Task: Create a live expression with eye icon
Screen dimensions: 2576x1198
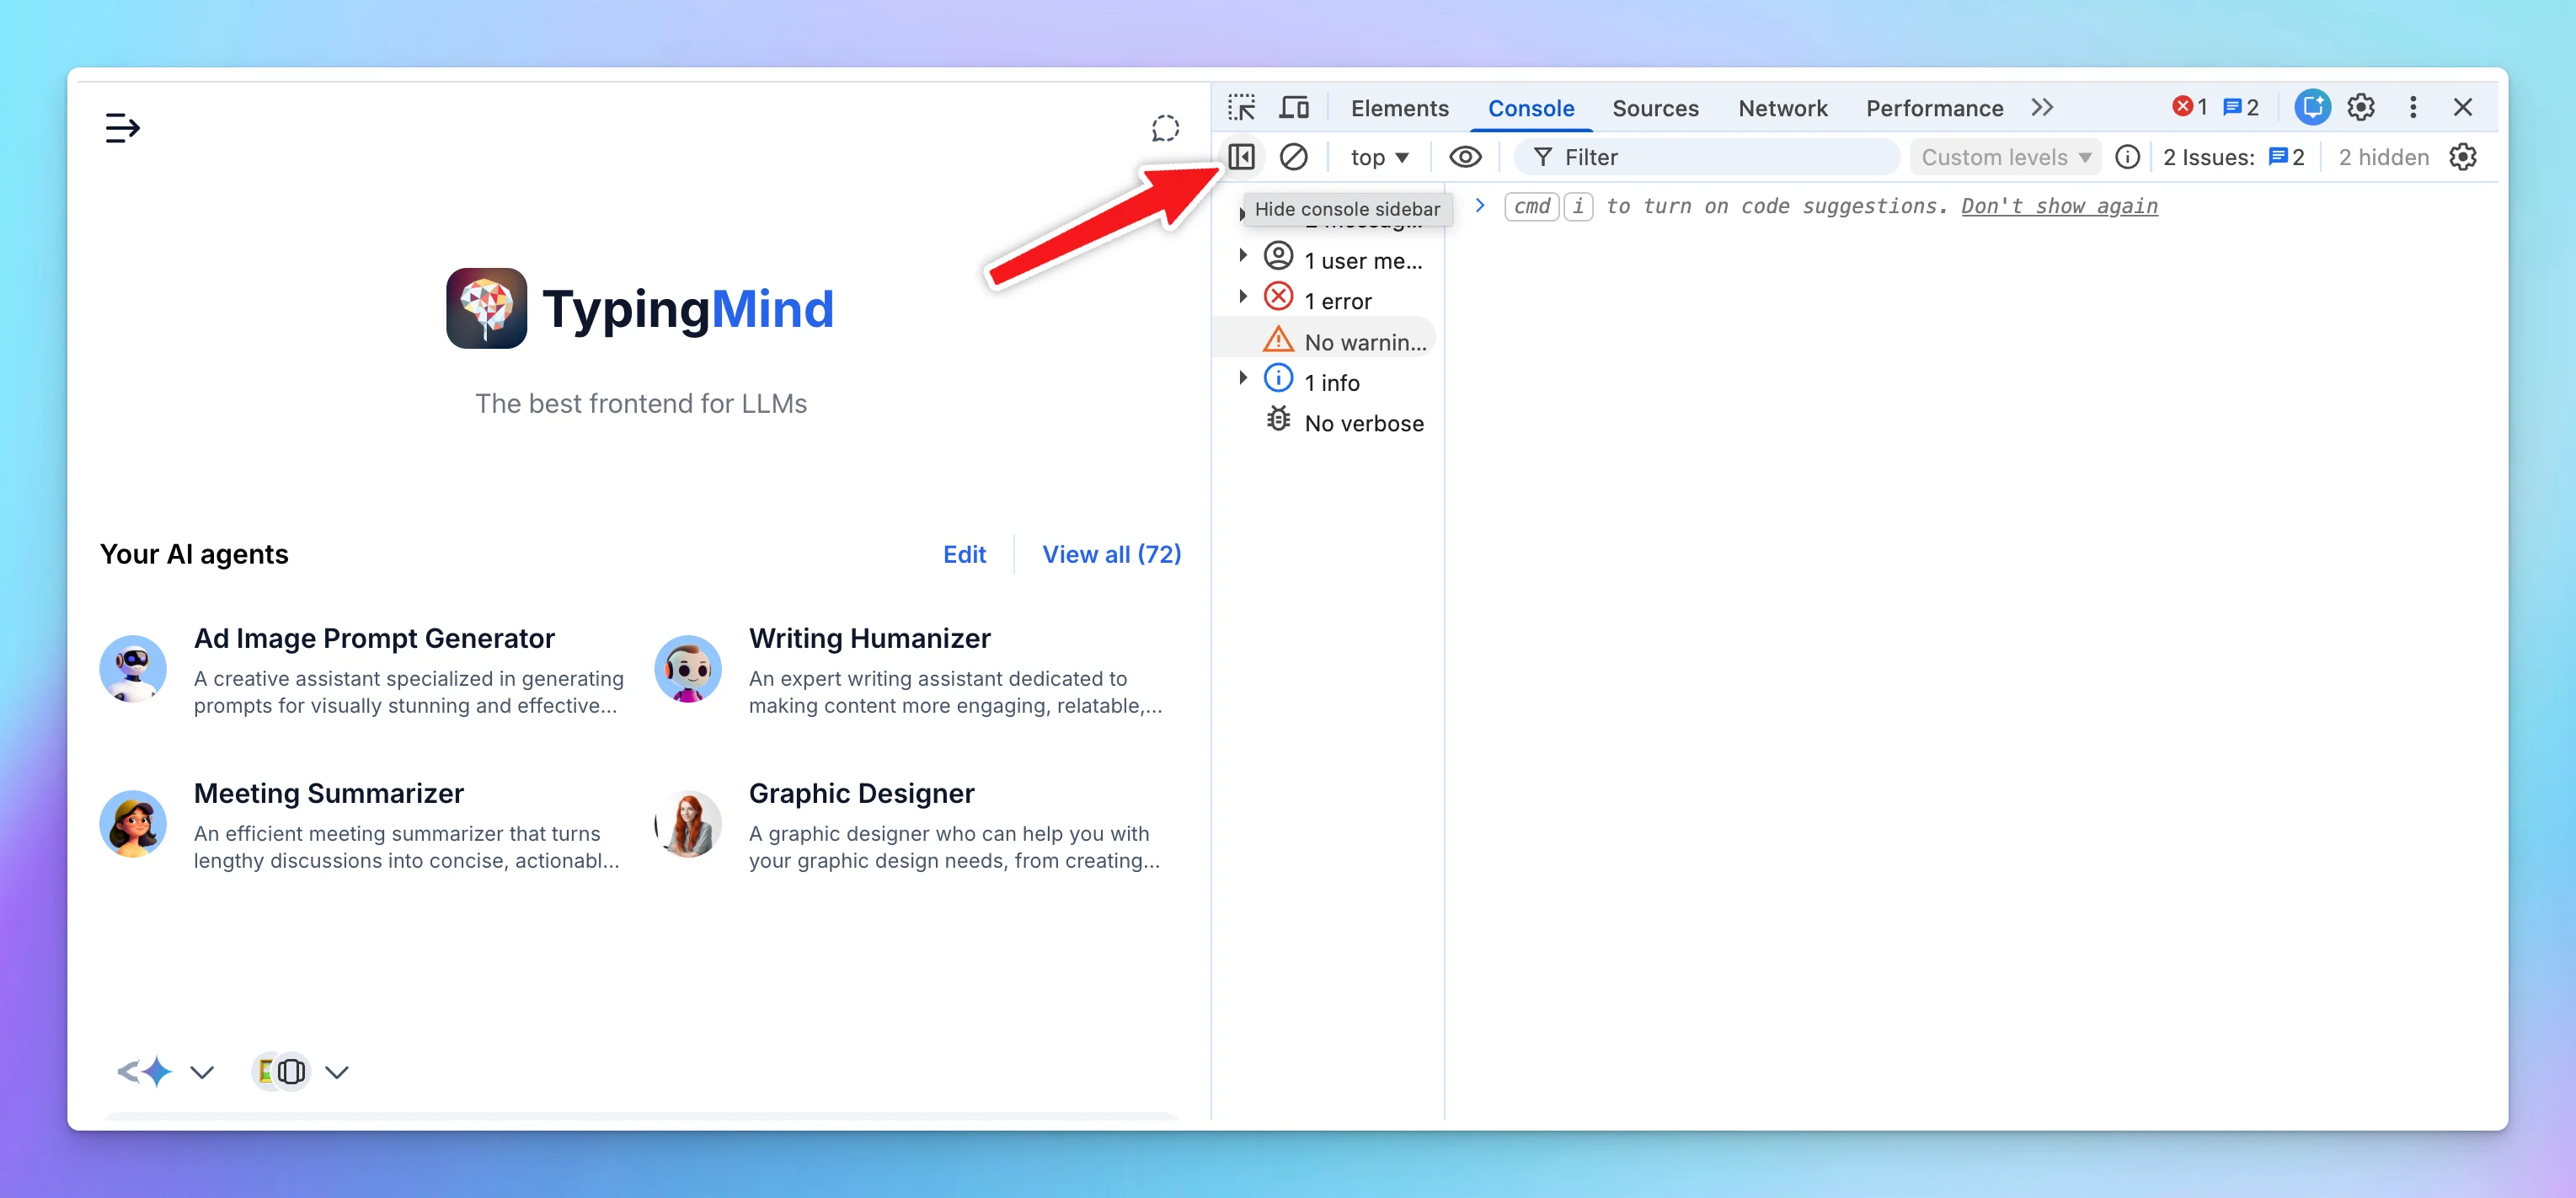Action: (1465, 157)
